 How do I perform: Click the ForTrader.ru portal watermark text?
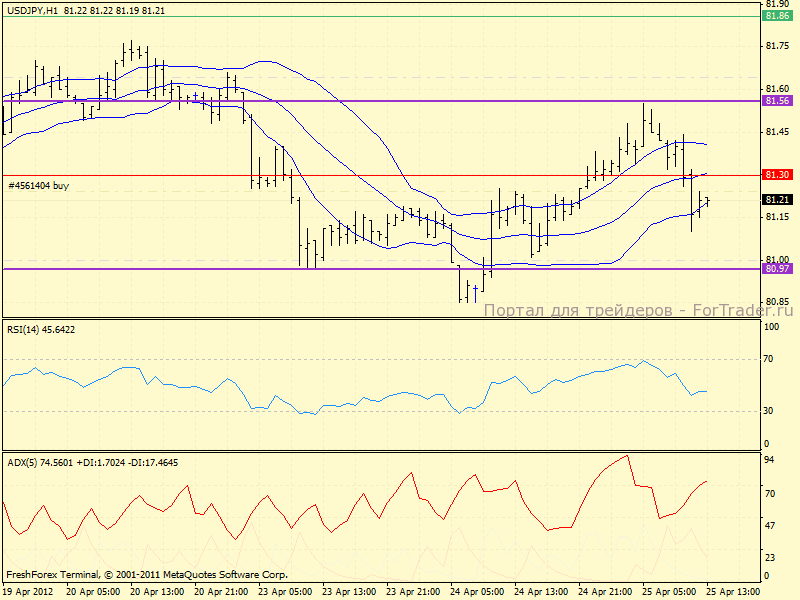pyautogui.click(x=639, y=310)
